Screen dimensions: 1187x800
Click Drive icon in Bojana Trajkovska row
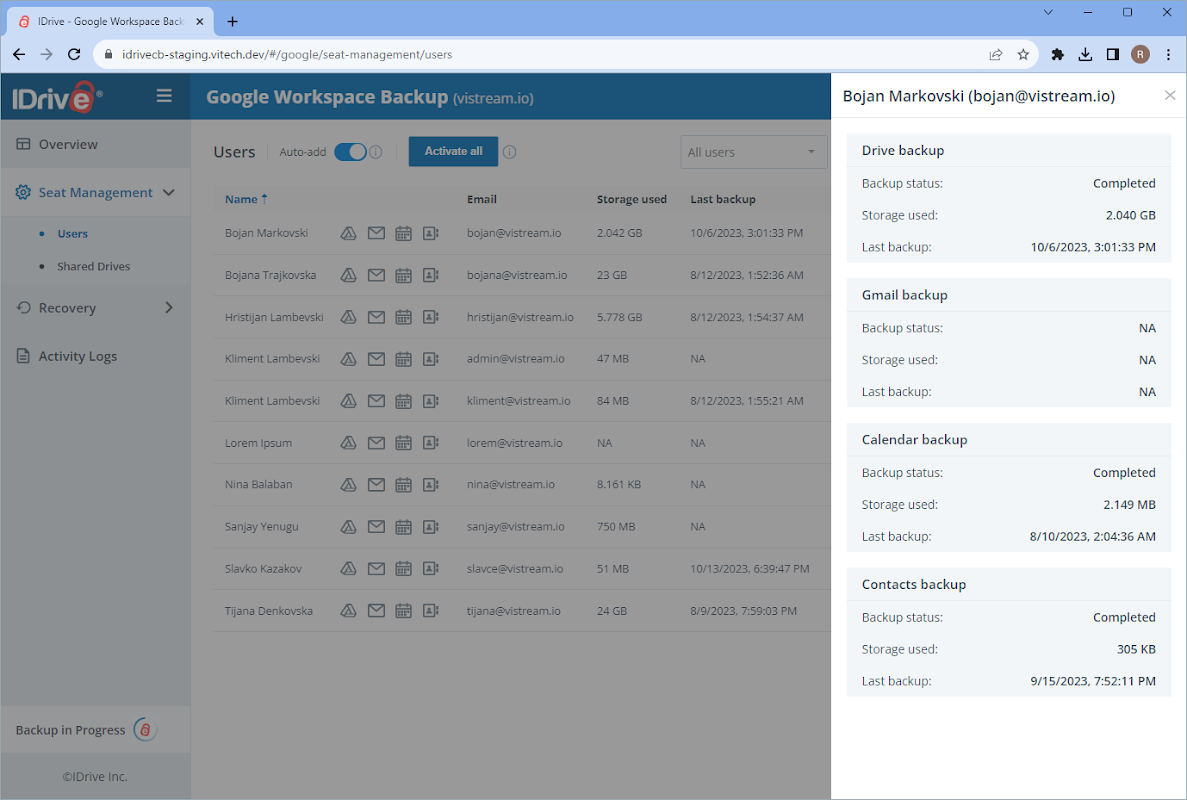pyautogui.click(x=348, y=275)
